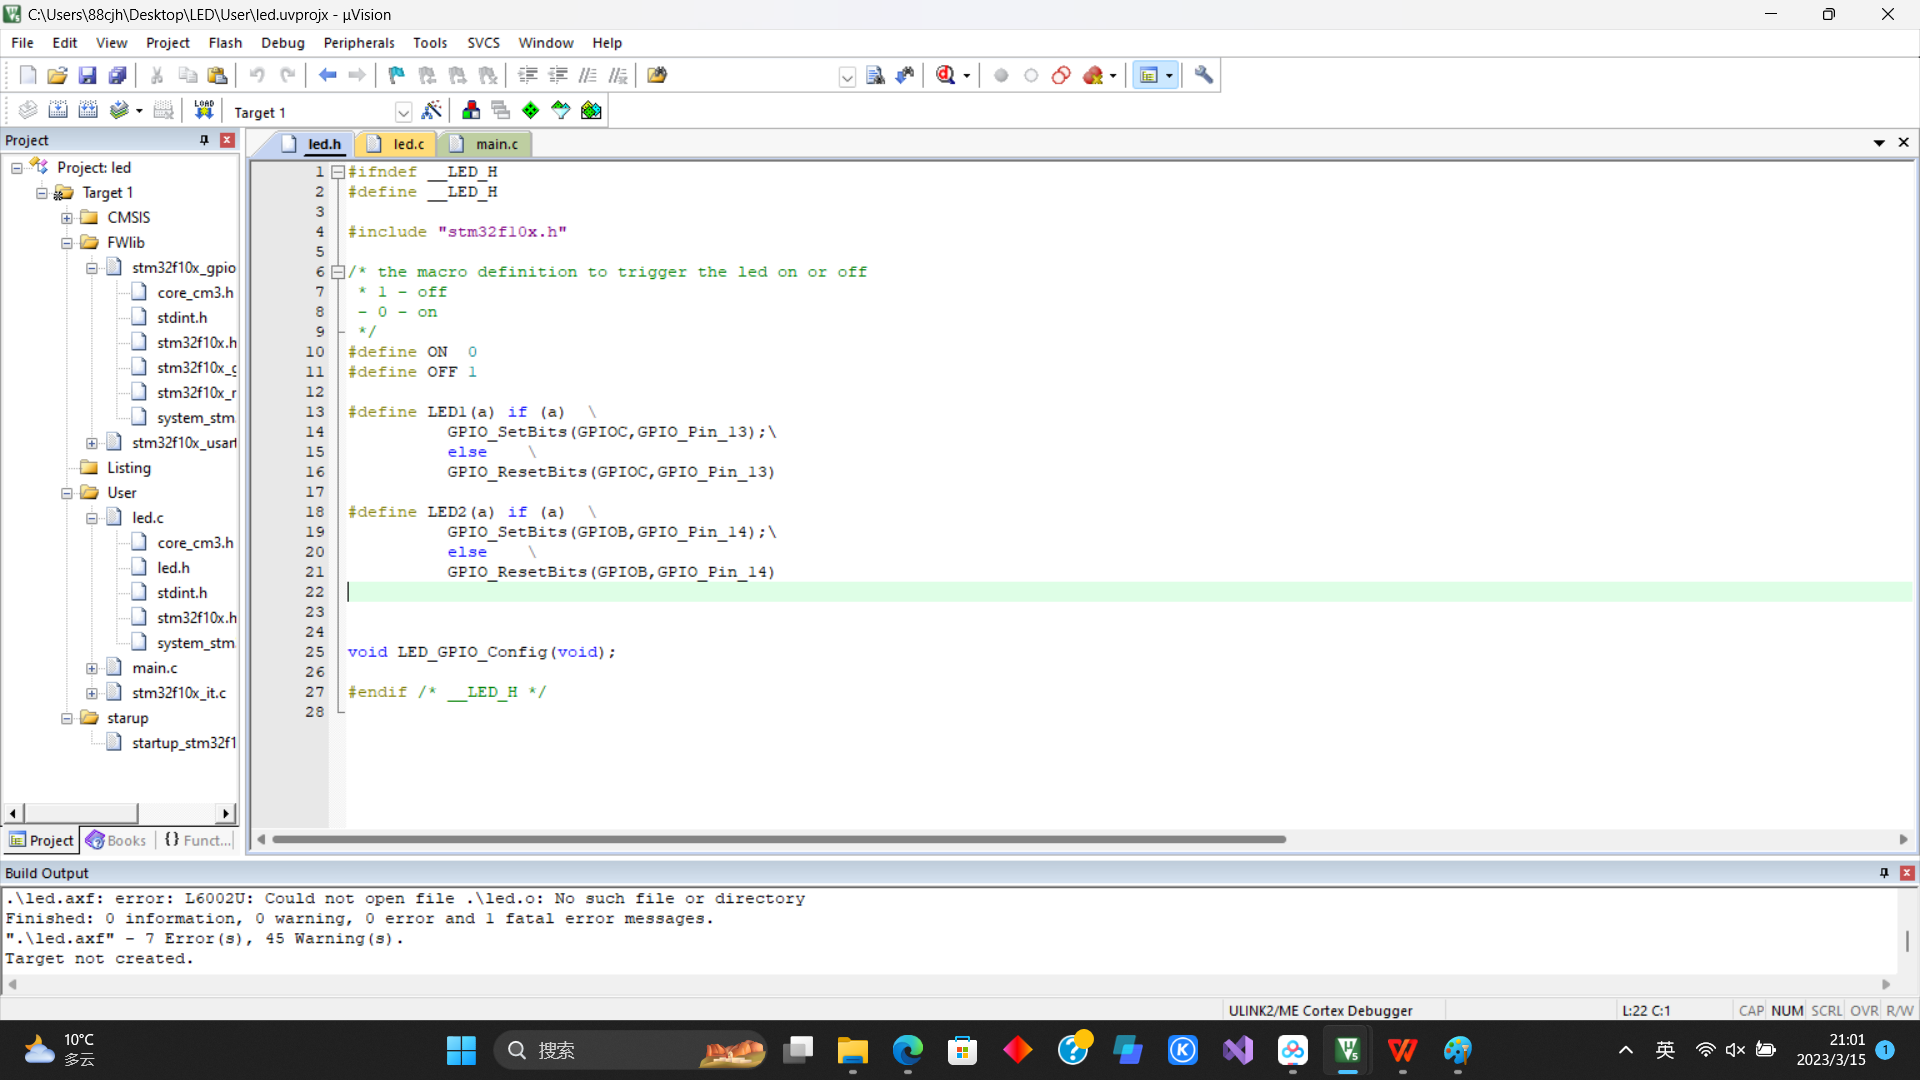Collapse the comment block at line 6
1920x1080 pixels.
click(338, 272)
